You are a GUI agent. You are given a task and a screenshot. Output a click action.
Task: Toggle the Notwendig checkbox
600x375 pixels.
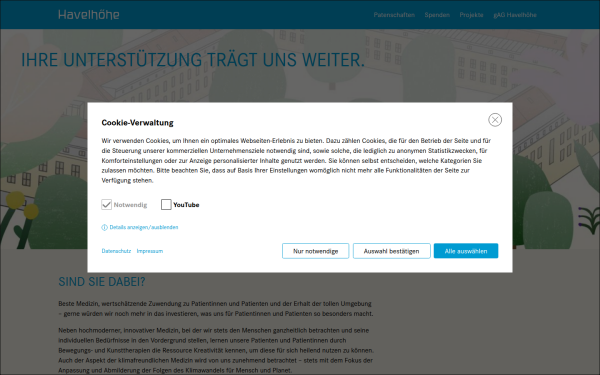(x=106, y=205)
